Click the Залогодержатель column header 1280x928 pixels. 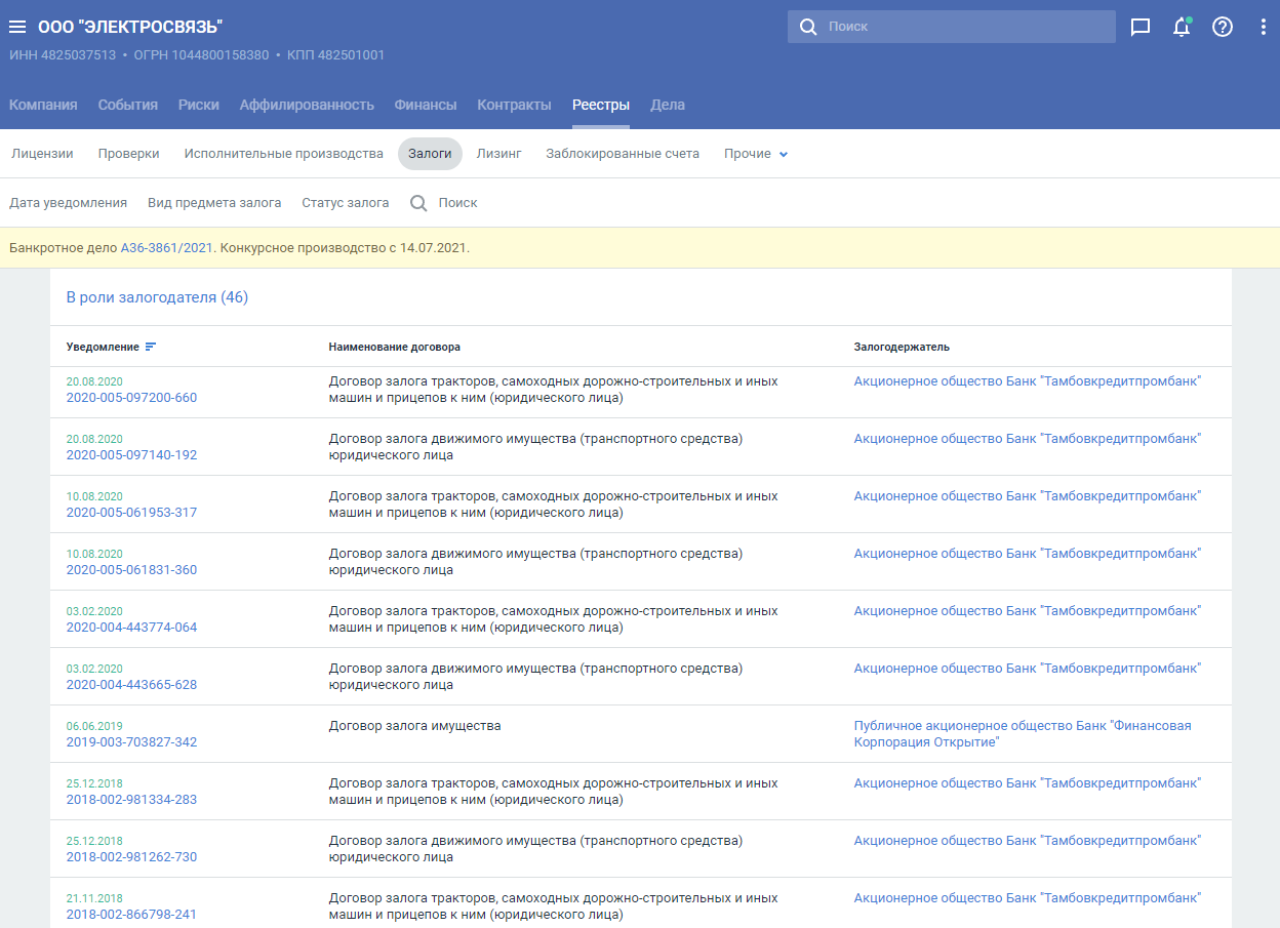902,347
